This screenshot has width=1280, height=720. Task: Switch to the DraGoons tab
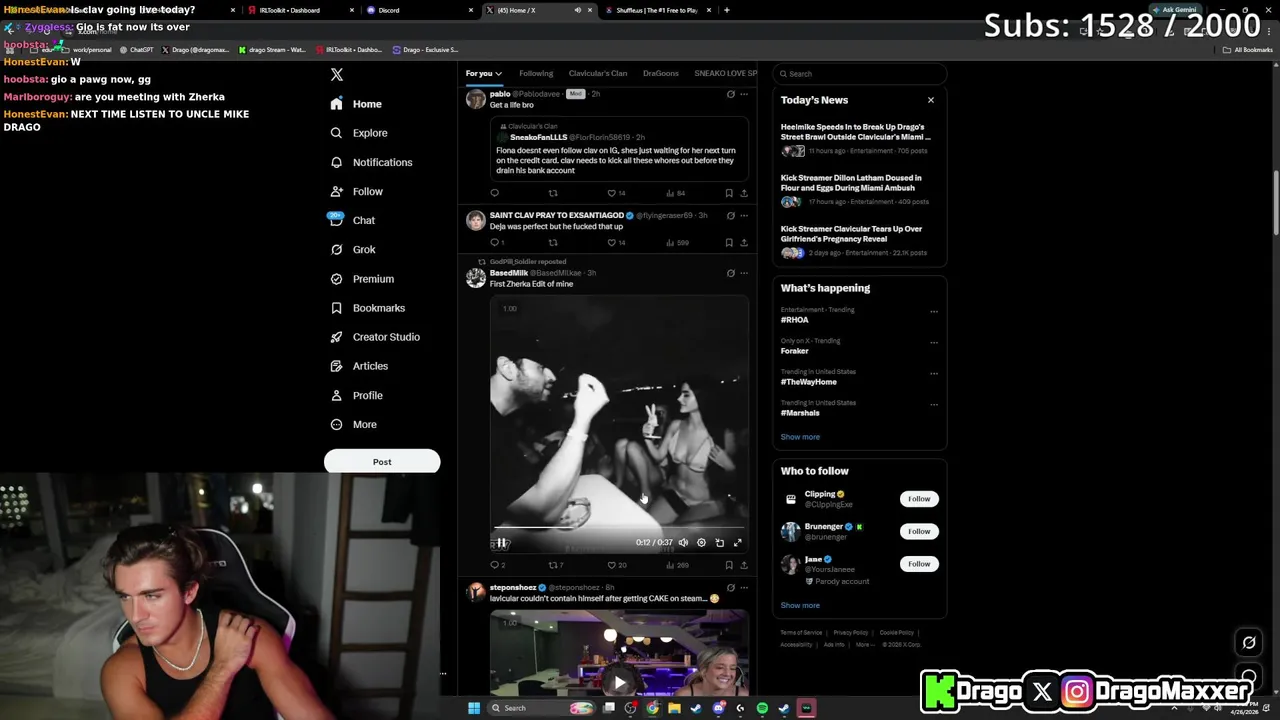661,73
